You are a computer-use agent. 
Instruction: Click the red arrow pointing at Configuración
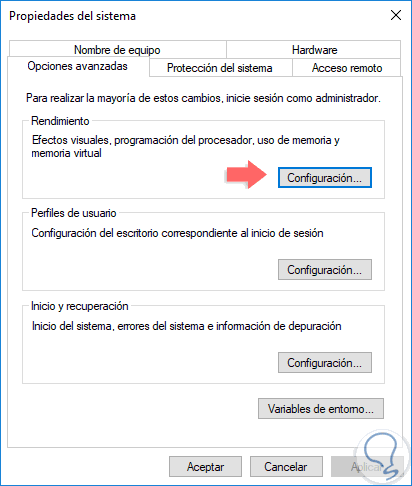pyautogui.click(x=247, y=175)
